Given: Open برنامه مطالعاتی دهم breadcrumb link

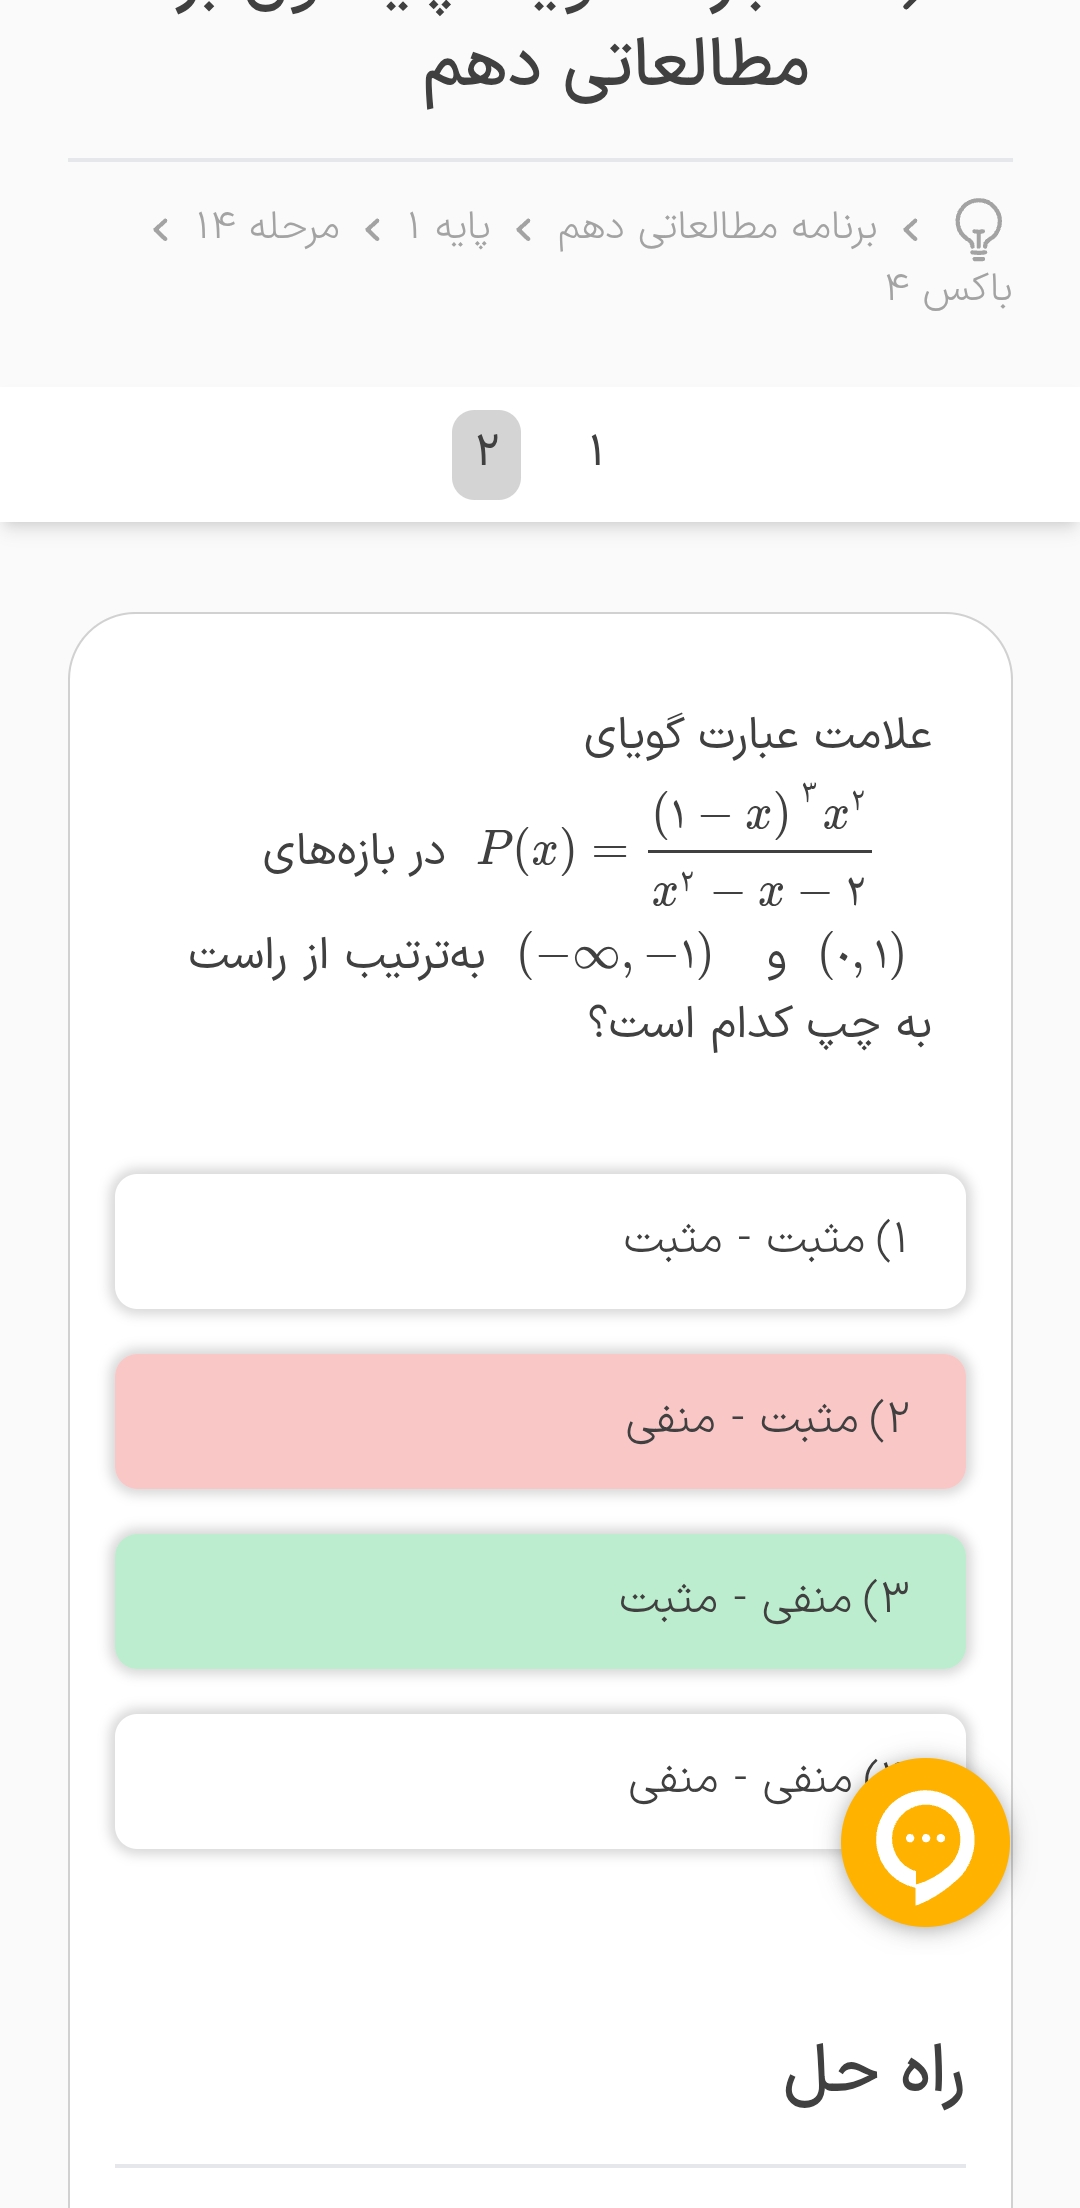Looking at the screenshot, I should coord(717,229).
